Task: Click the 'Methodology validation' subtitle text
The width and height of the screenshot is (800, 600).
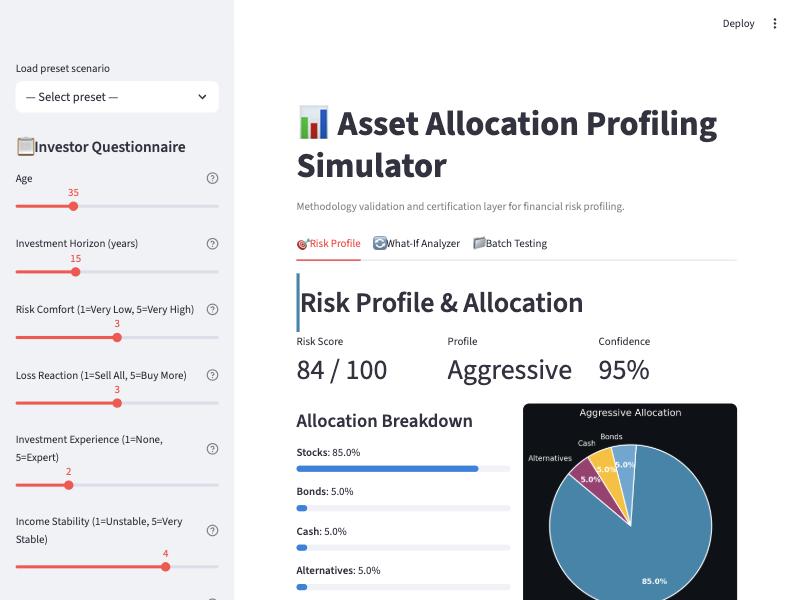Action: coord(460,207)
